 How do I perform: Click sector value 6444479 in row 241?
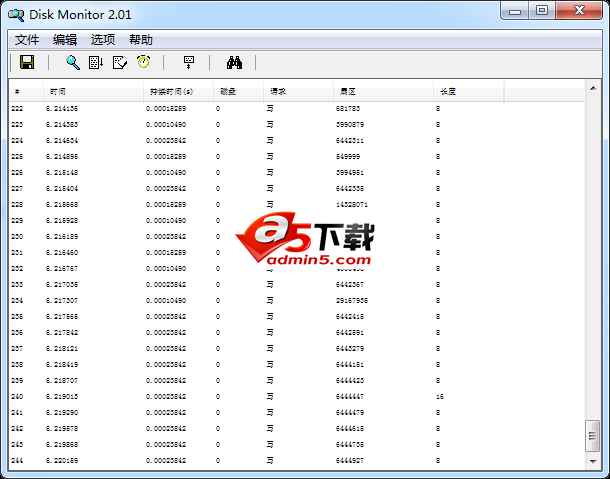tap(350, 412)
